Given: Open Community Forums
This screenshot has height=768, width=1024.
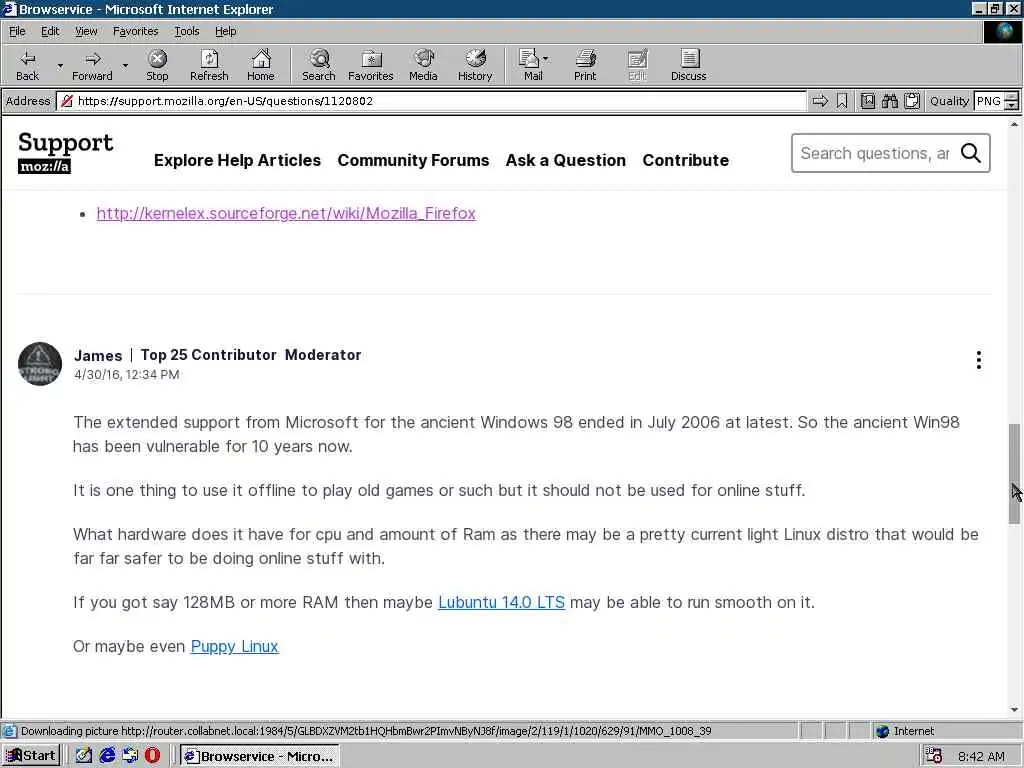Looking at the screenshot, I should click(x=413, y=160).
